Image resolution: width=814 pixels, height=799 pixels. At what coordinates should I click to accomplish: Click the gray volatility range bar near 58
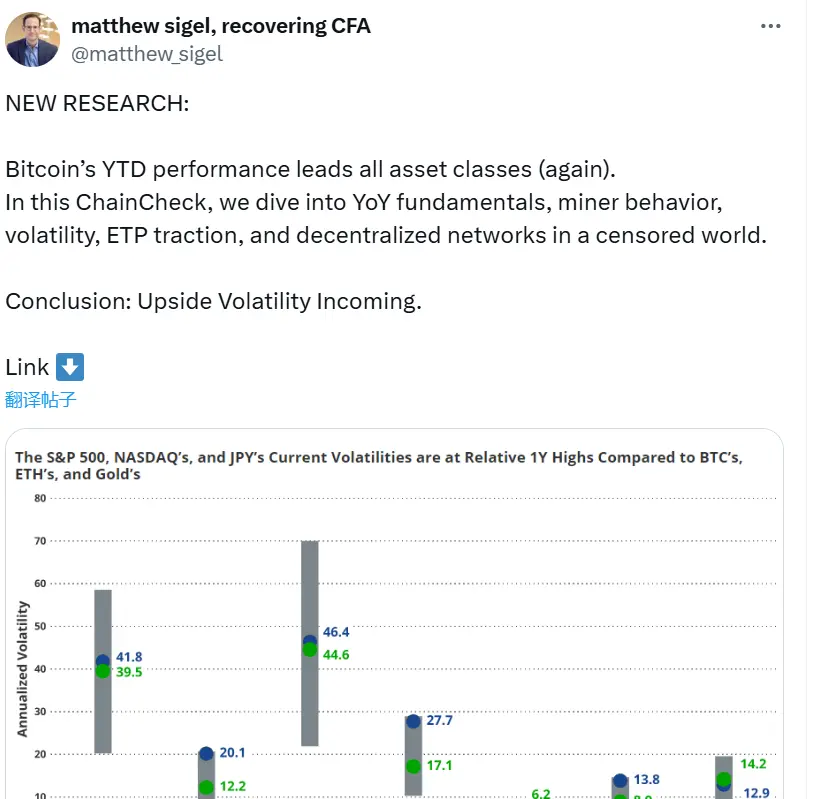coord(101,670)
